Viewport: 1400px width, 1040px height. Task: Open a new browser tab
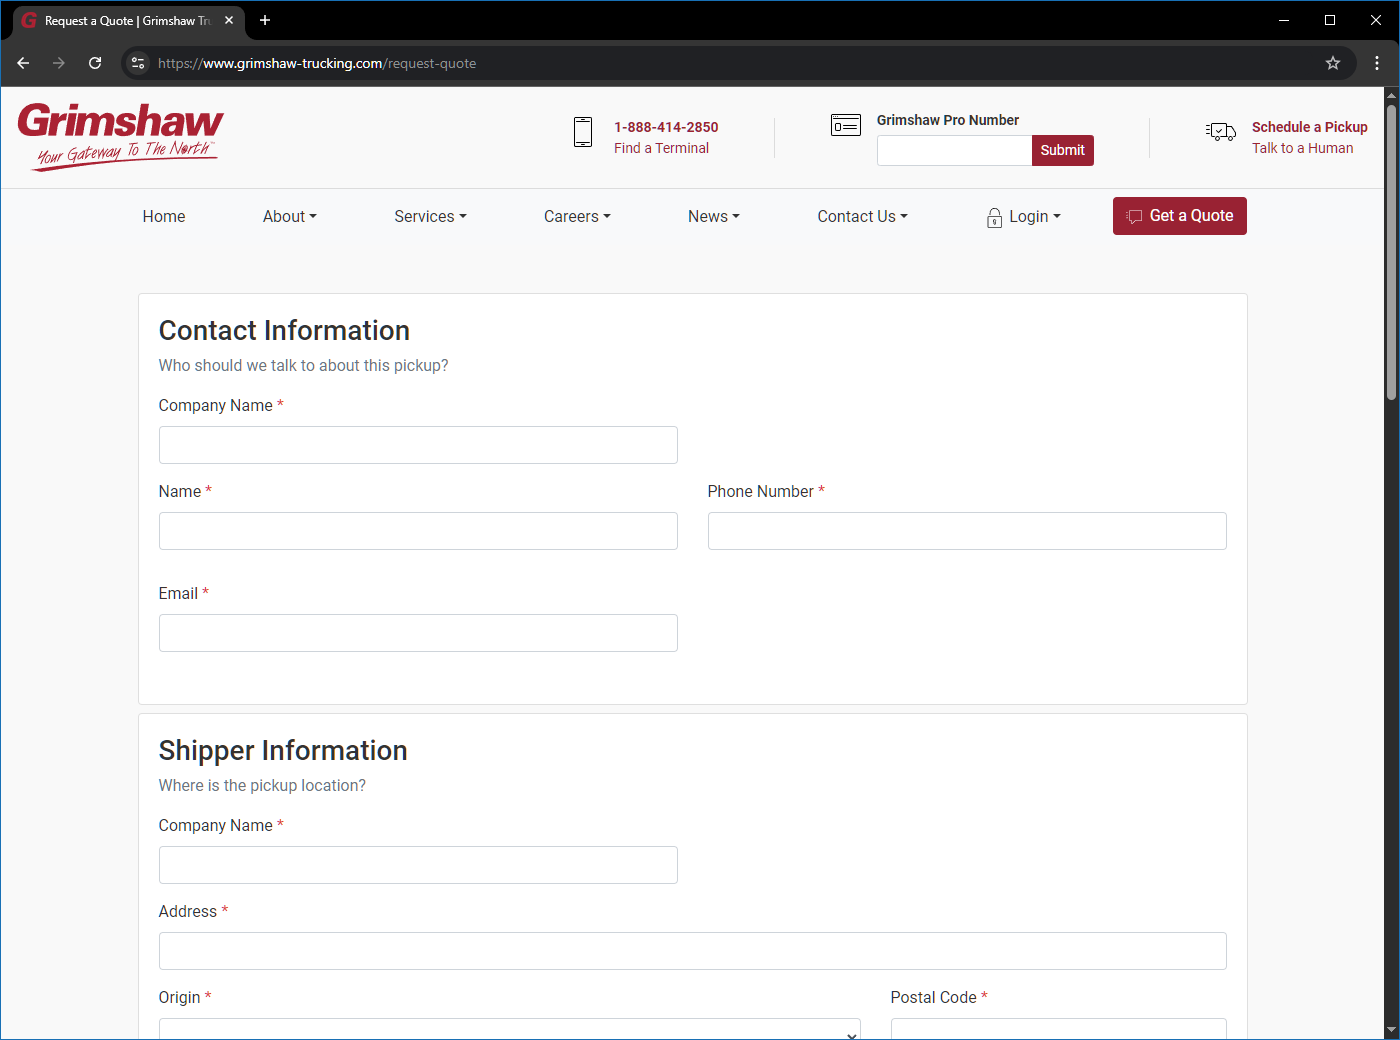pos(265,20)
